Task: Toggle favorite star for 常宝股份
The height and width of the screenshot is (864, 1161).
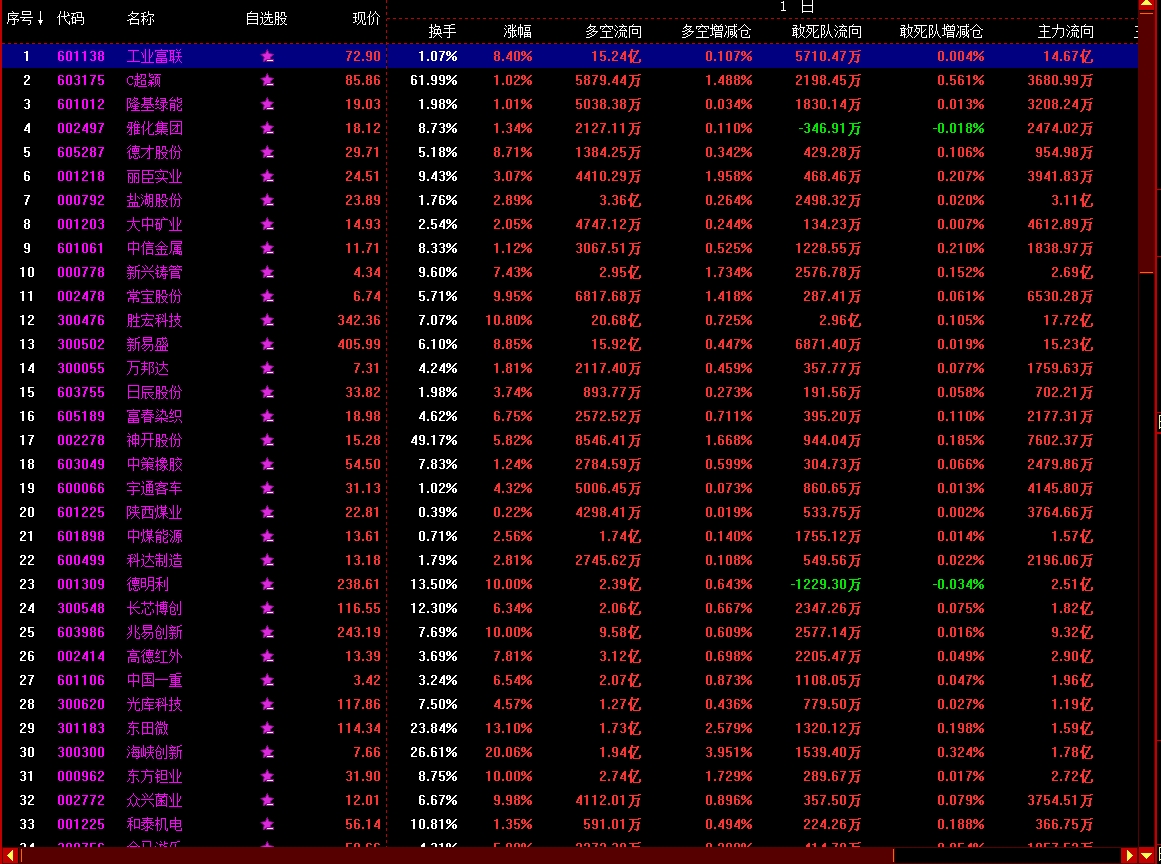Action: coord(267,297)
